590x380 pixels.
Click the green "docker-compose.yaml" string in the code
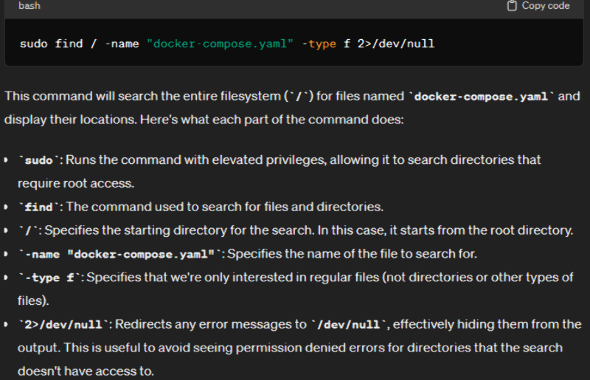coord(220,44)
